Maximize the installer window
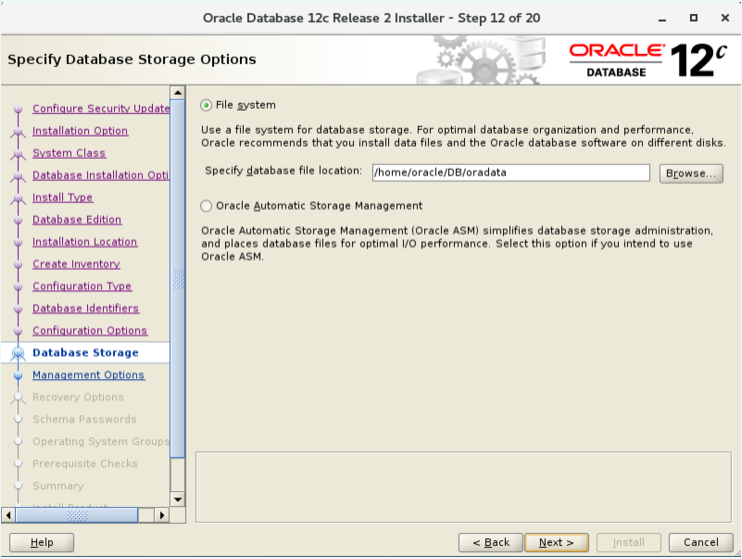 tap(693, 18)
